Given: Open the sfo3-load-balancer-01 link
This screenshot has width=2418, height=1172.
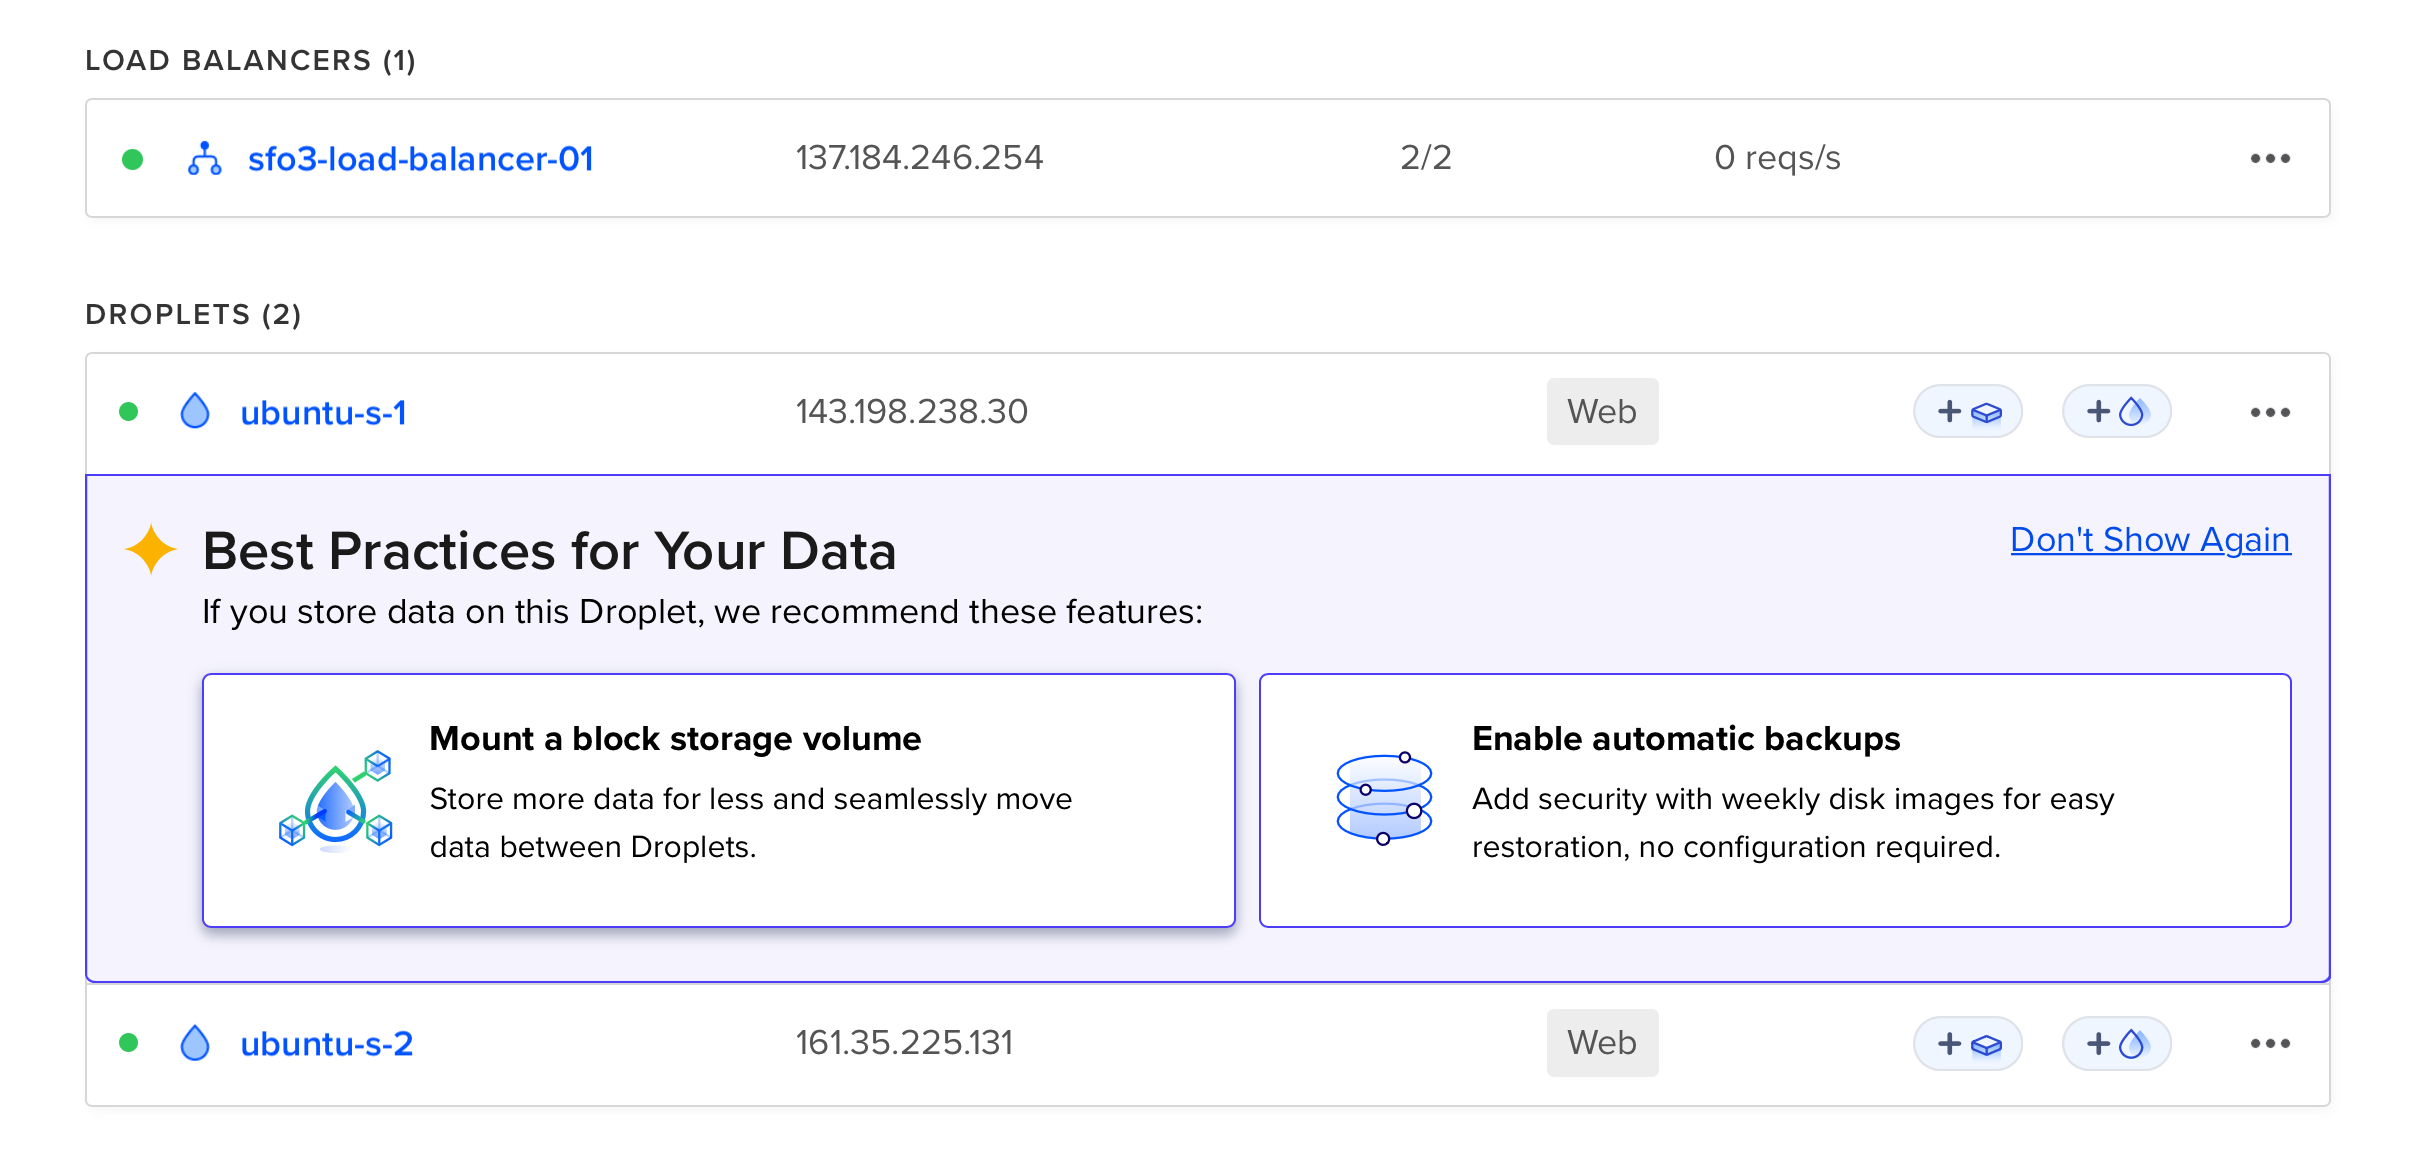Looking at the screenshot, I should [x=420, y=158].
